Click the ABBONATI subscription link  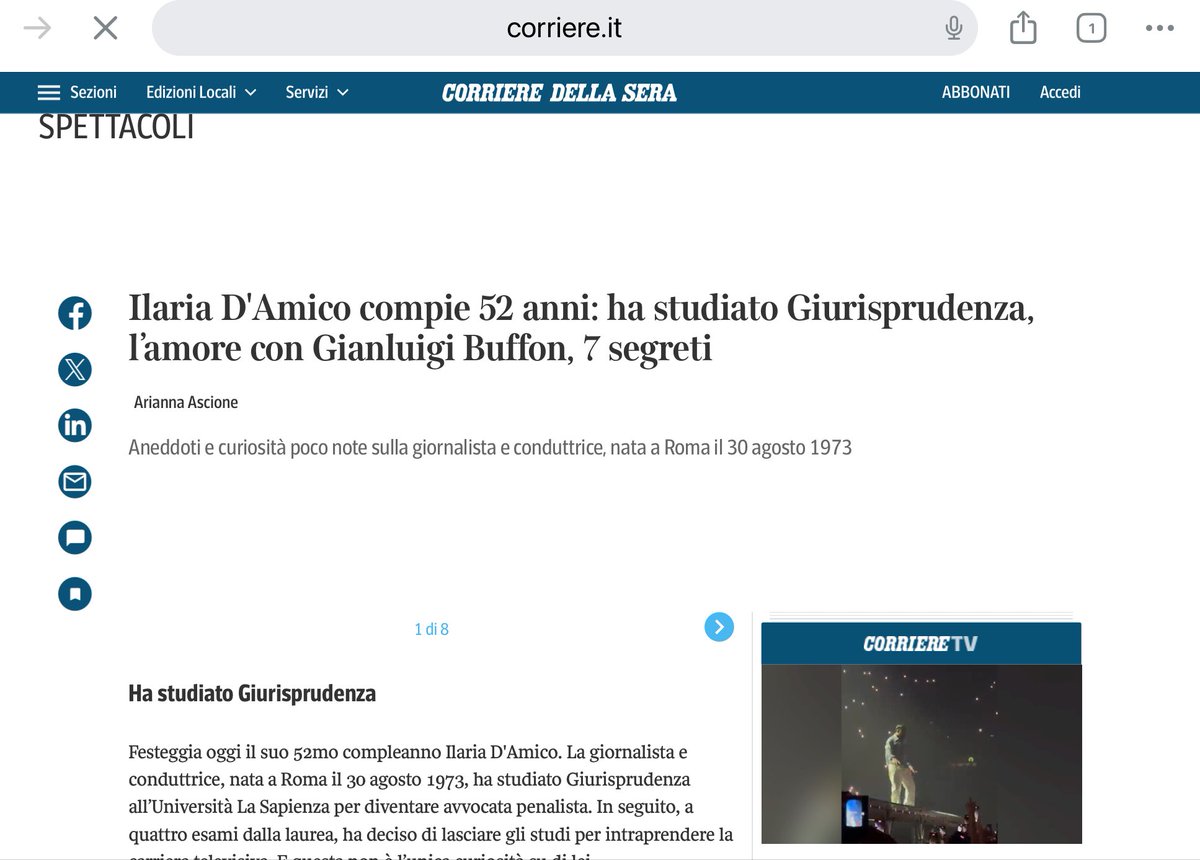975,91
